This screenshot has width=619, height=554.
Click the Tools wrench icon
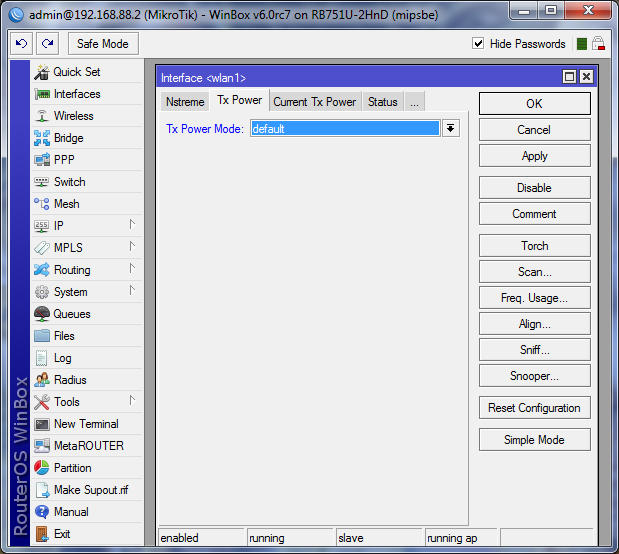[41, 402]
